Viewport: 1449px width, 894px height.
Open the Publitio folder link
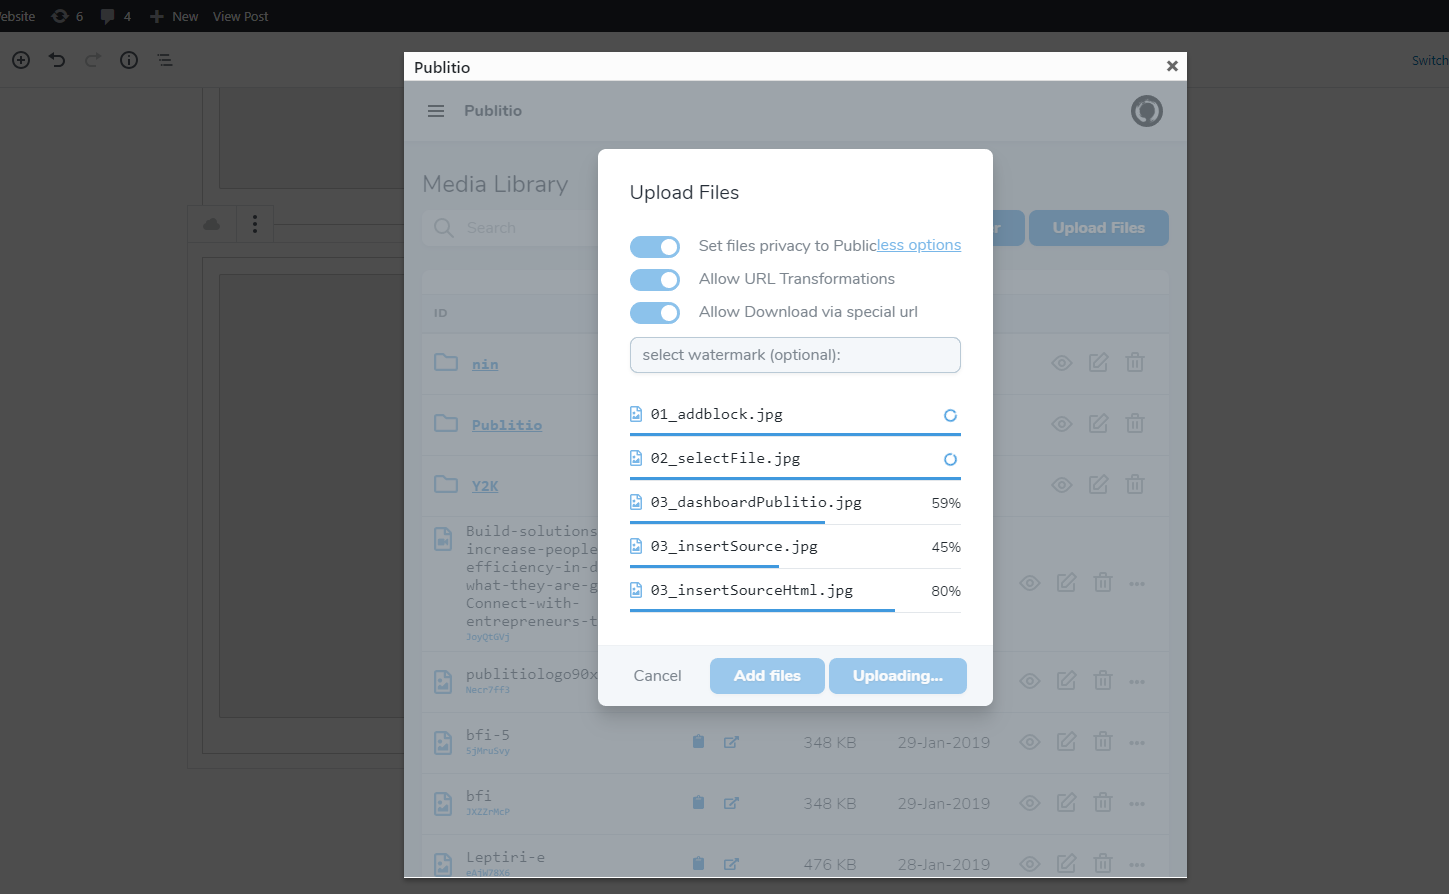(507, 425)
